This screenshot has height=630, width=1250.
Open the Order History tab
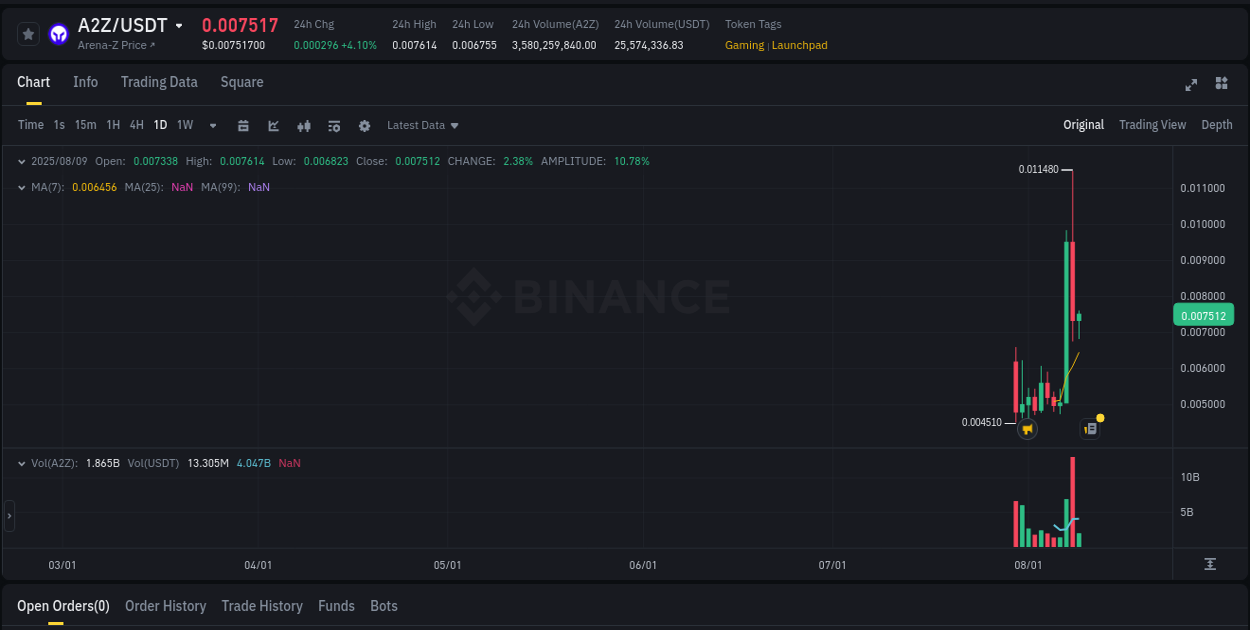click(x=165, y=606)
